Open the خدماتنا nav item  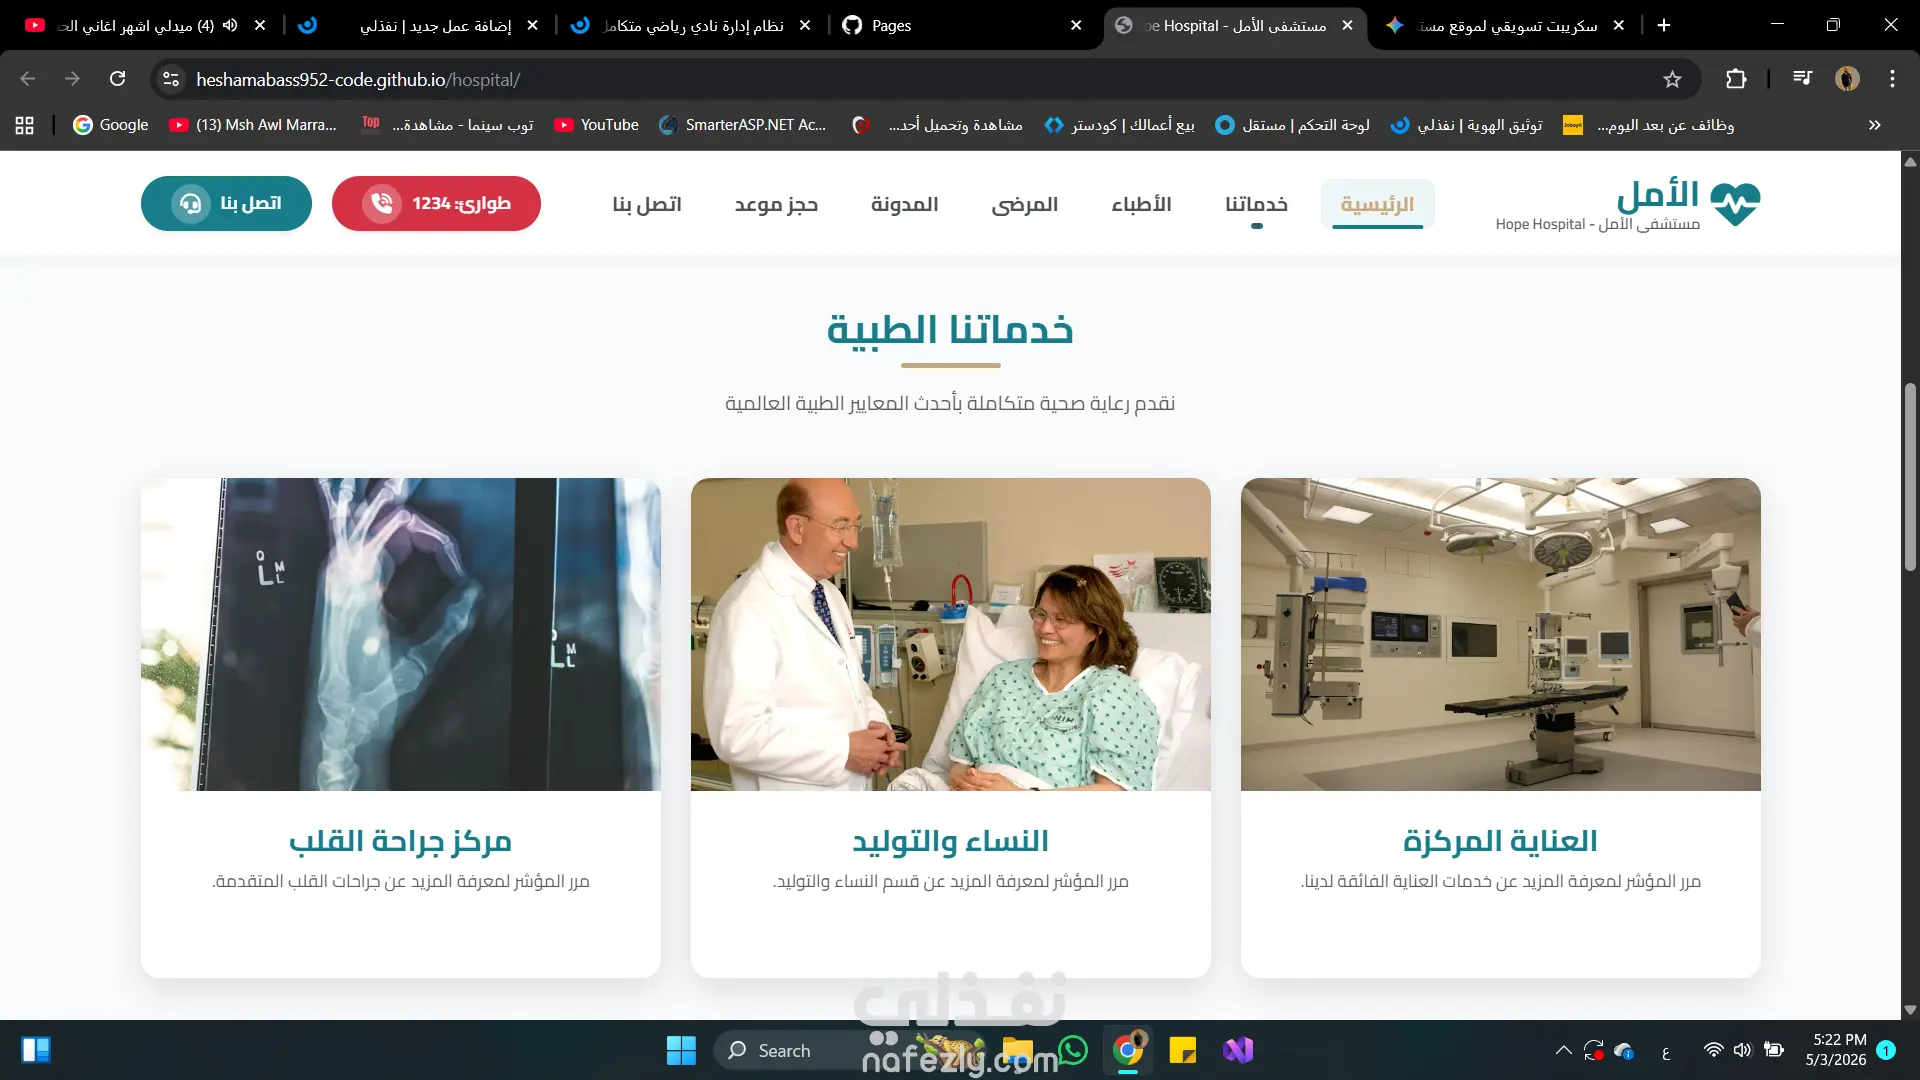[x=1256, y=204]
